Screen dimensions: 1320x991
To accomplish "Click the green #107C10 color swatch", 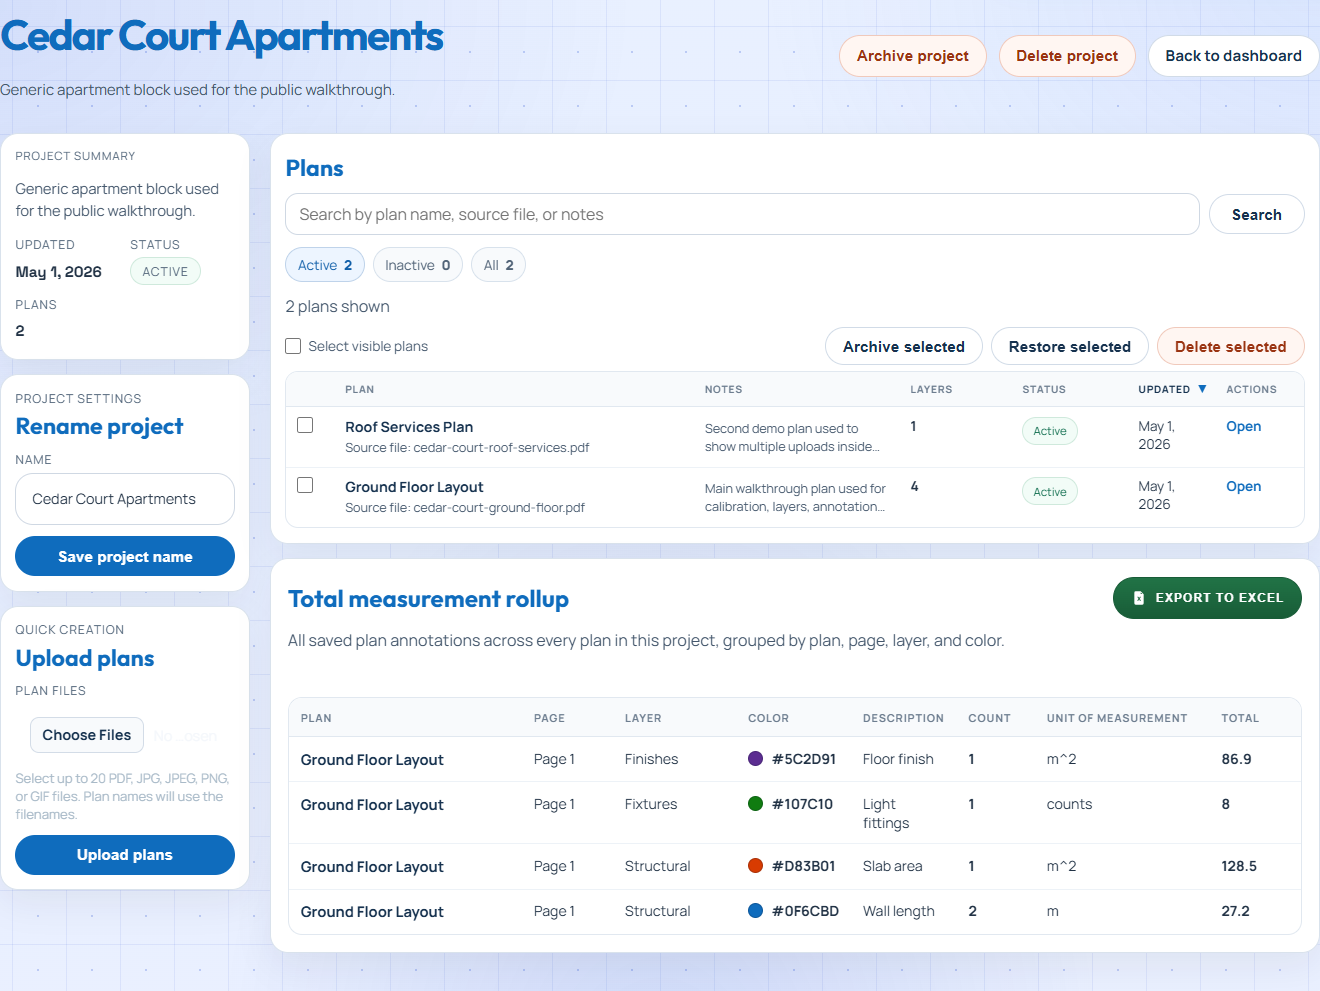I will (756, 803).
